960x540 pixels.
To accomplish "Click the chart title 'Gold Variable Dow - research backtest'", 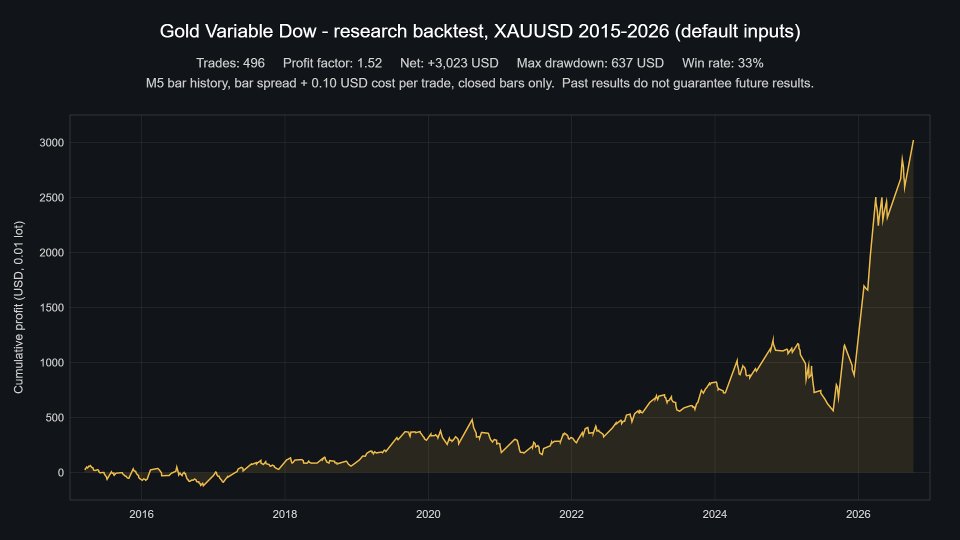I will point(480,31).
